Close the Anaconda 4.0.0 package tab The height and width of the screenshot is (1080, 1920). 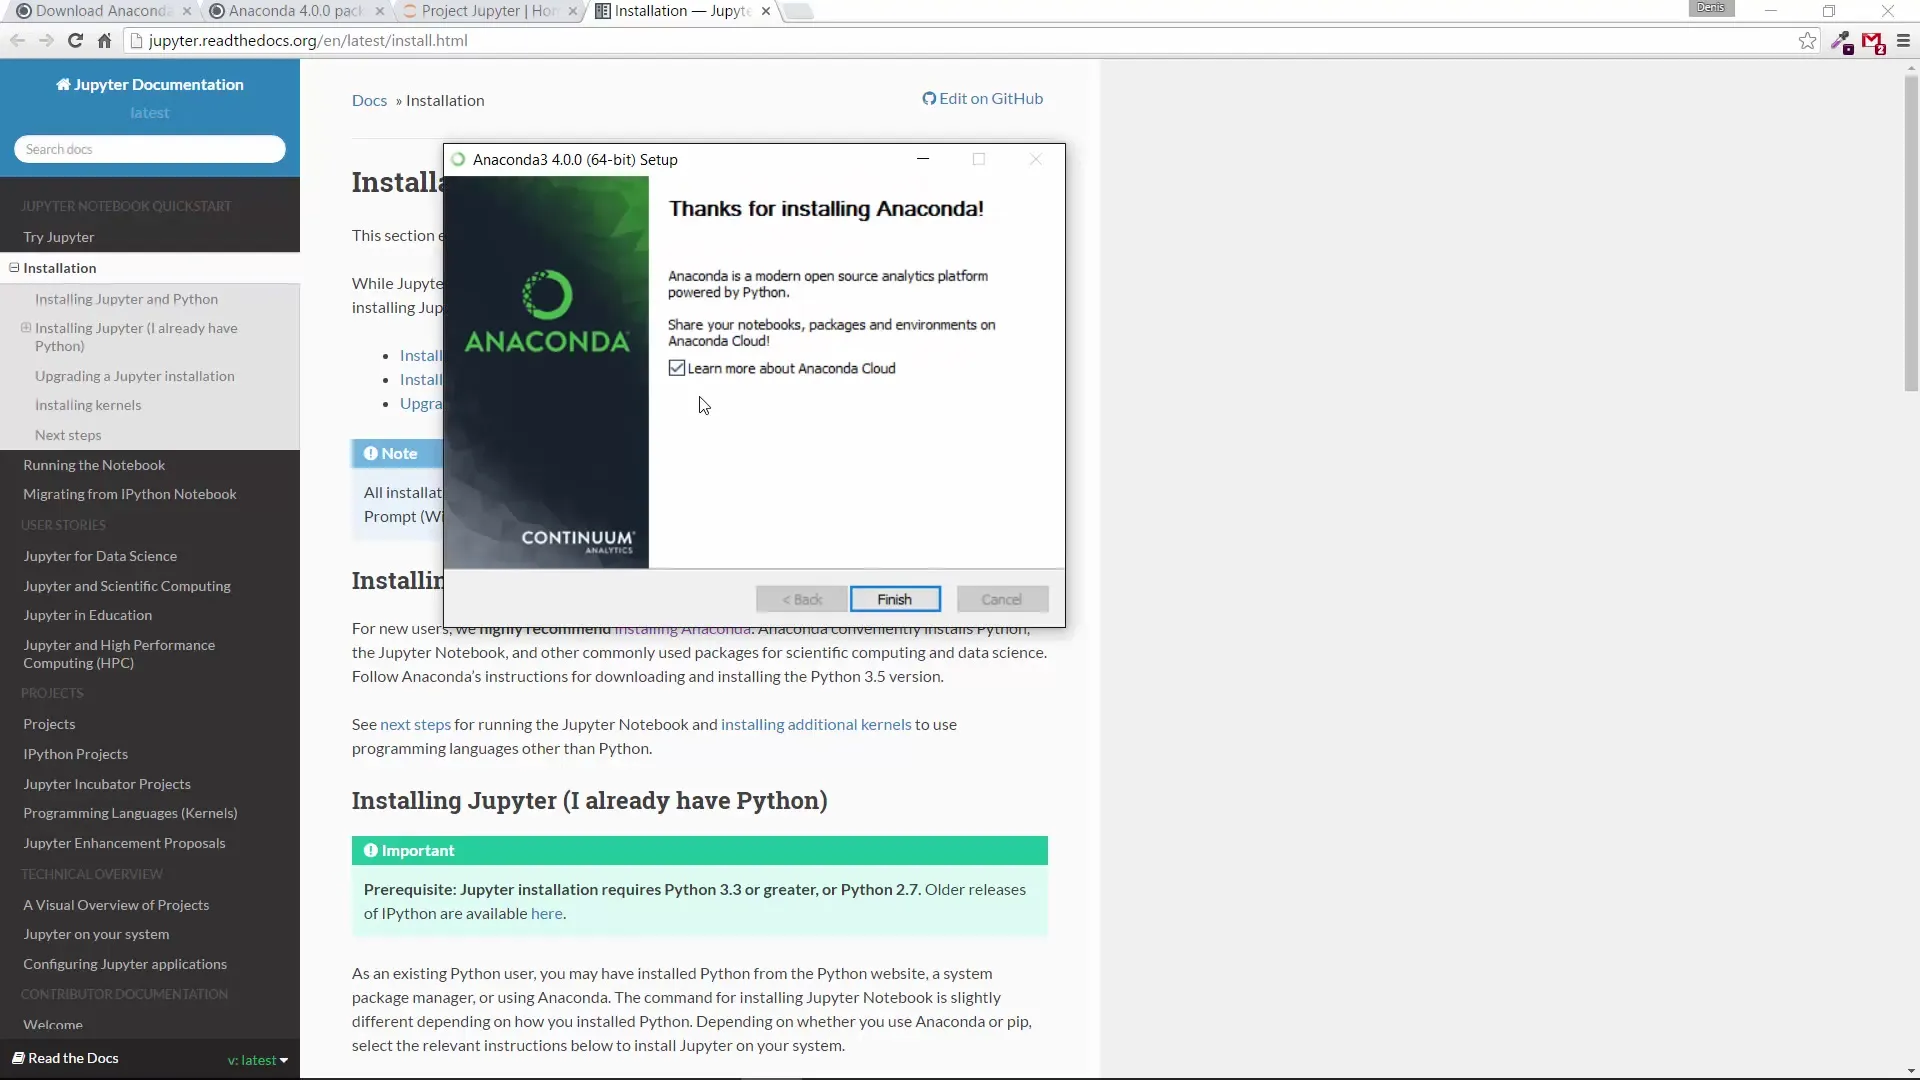click(x=379, y=11)
